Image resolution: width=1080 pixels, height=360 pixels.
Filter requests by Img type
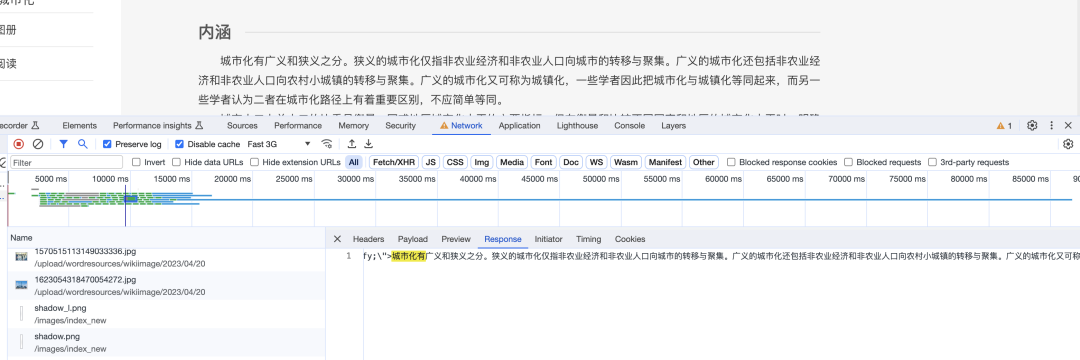(481, 162)
